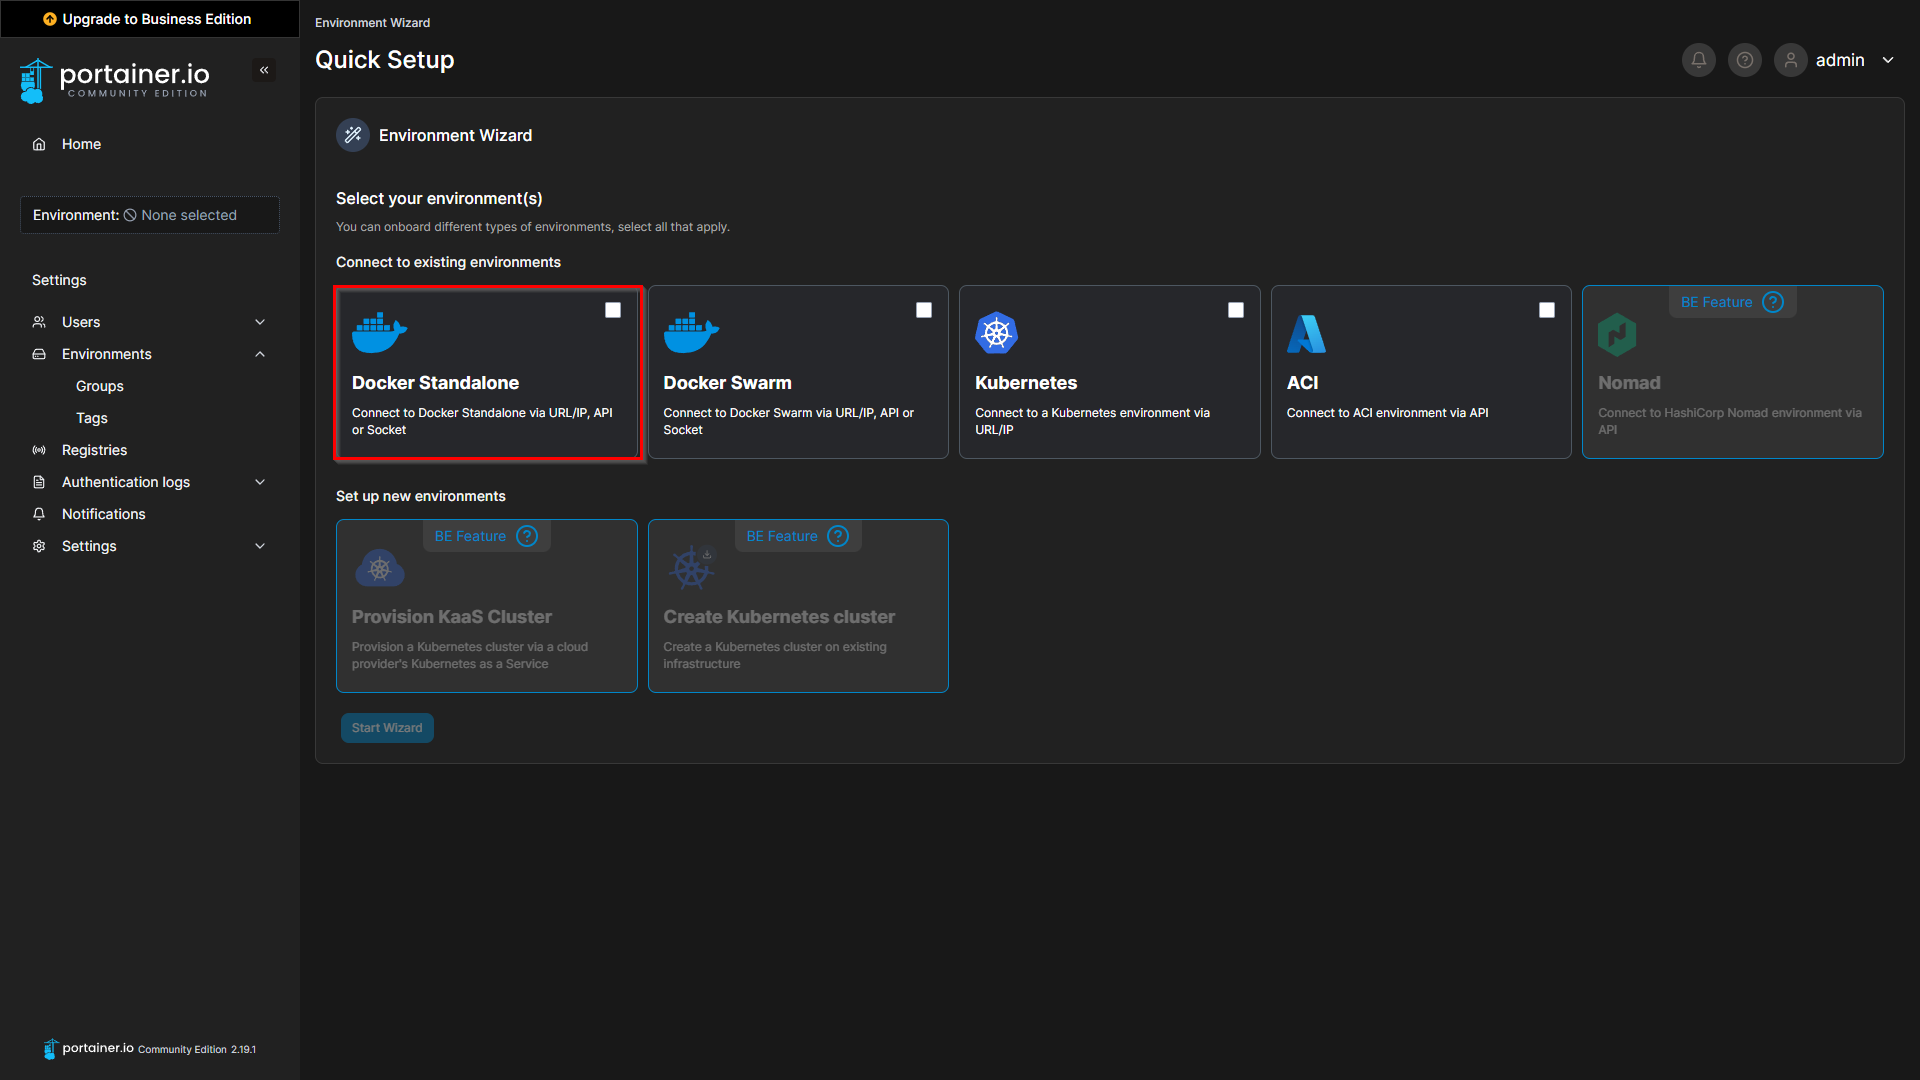Collapse the sidebar with the double chevron

(x=264, y=70)
